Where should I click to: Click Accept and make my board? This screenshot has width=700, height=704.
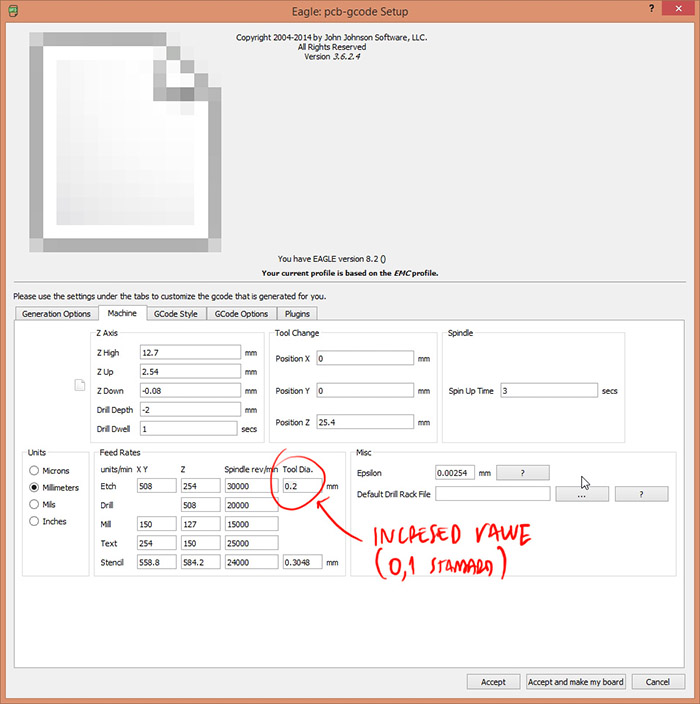click(576, 682)
